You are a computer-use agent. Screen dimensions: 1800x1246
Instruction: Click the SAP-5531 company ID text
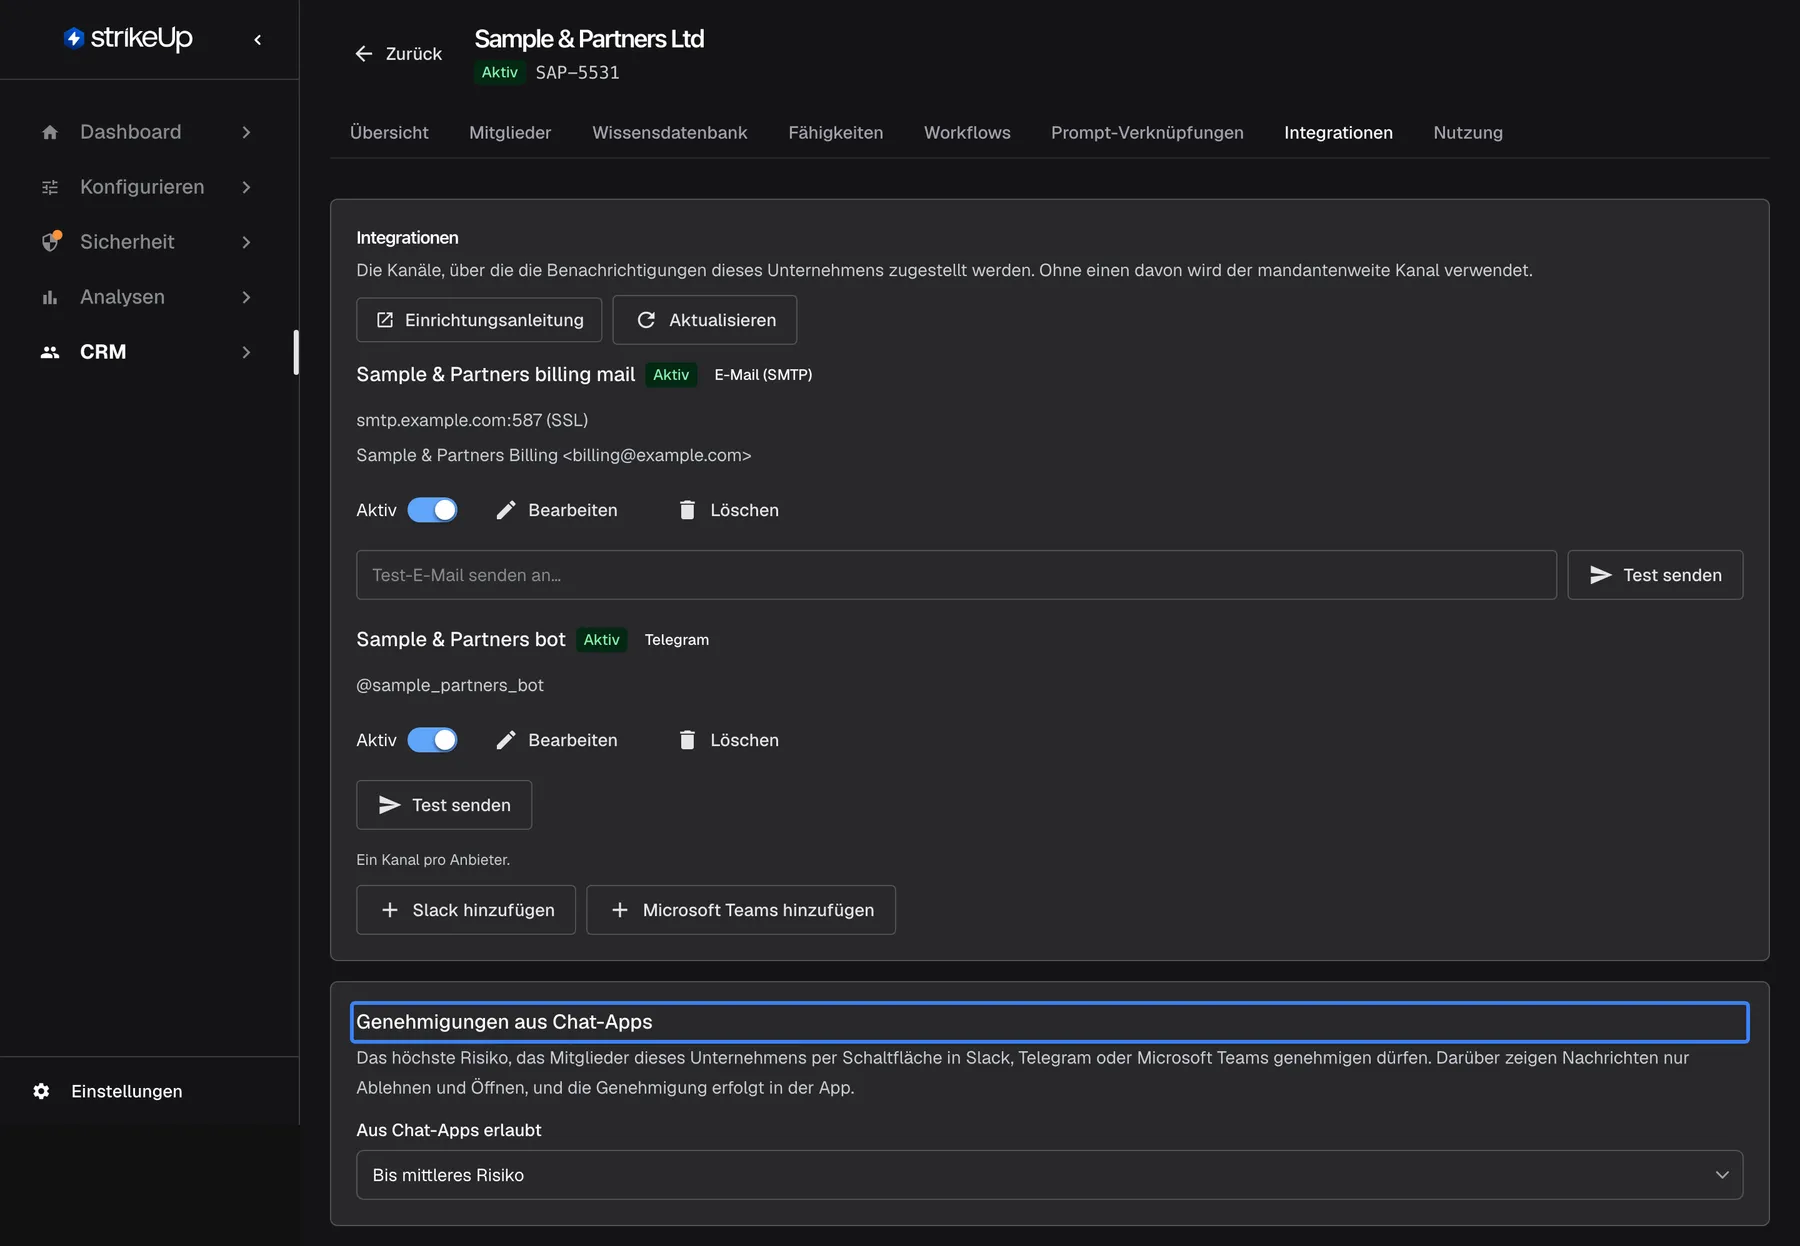[x=577, y=72]
